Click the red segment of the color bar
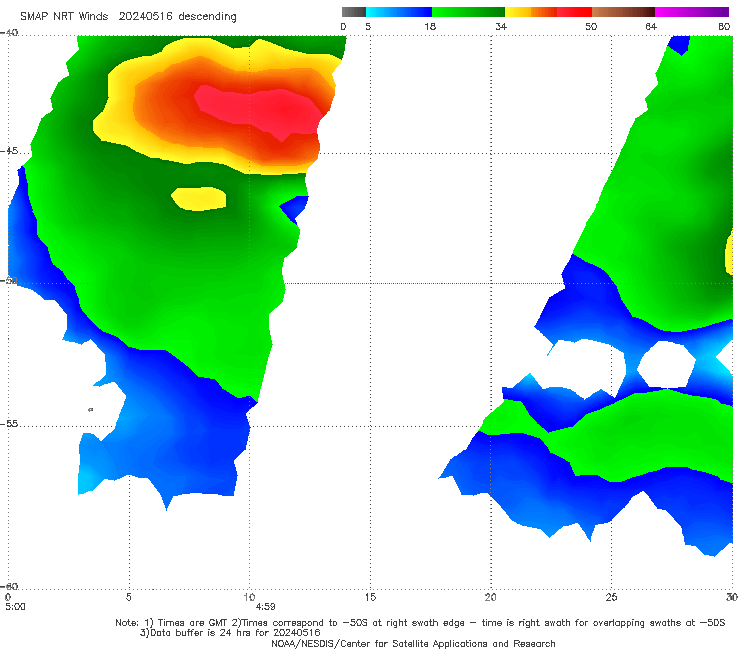Image resolution: width=740 pixels, height=650 pixels. 575,12
